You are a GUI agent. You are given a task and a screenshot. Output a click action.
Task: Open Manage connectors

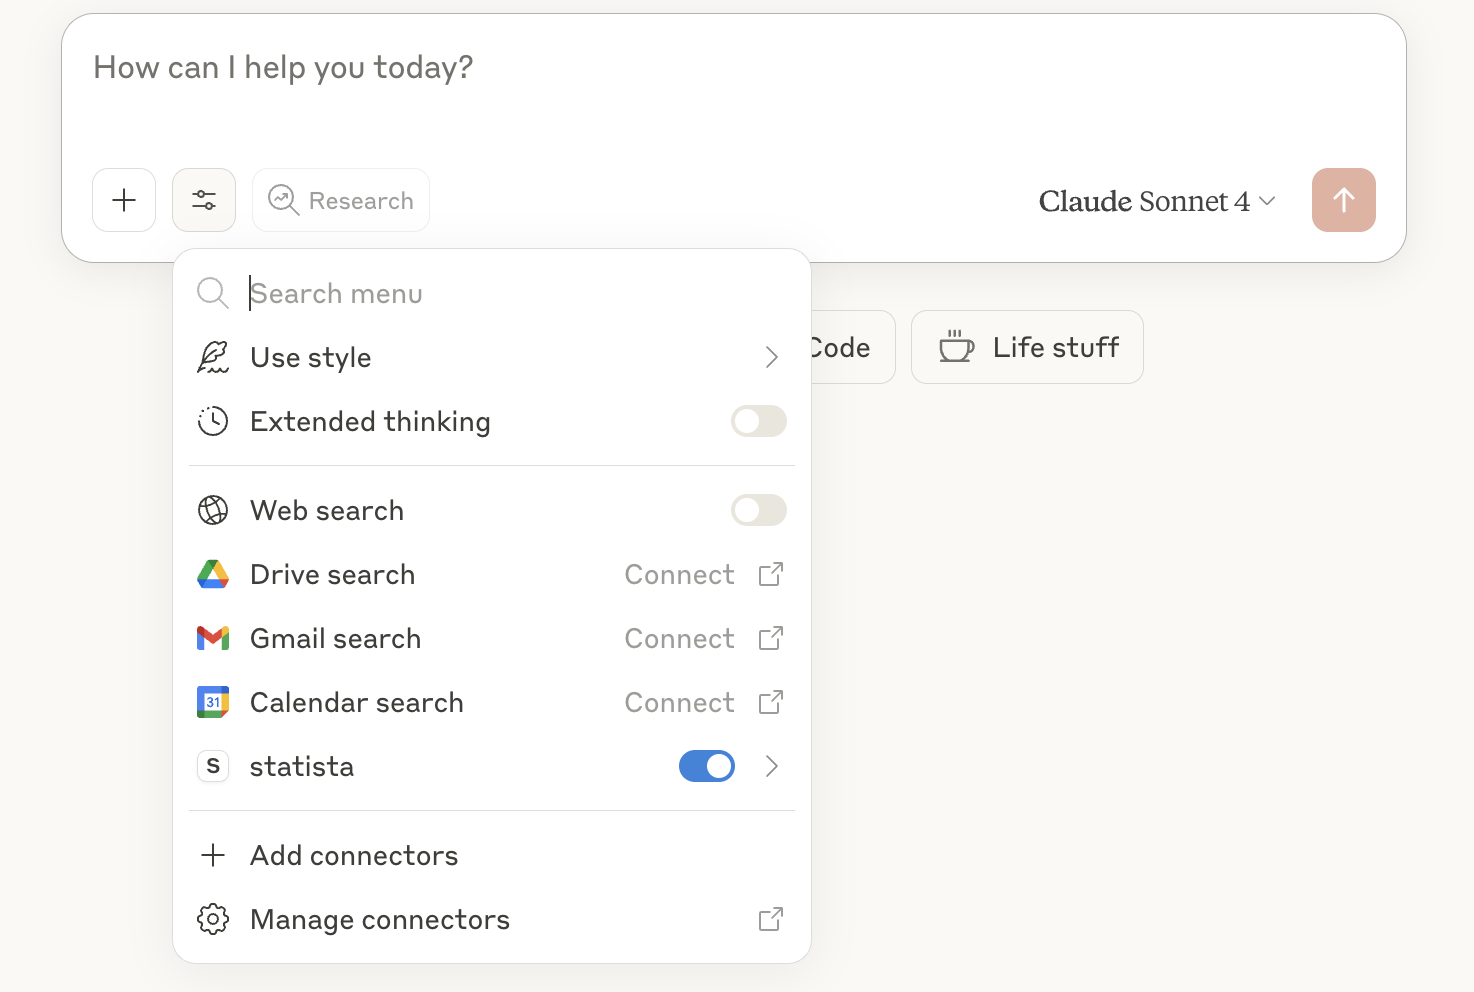pyautogui.click(x=492, y=919)
